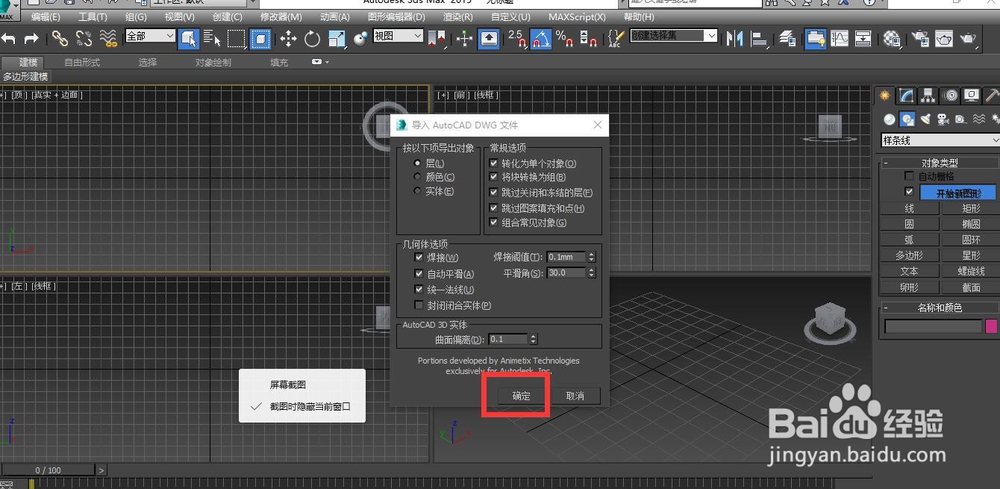Select the Bind to Space Warp tool

click(x=108, y=39)
